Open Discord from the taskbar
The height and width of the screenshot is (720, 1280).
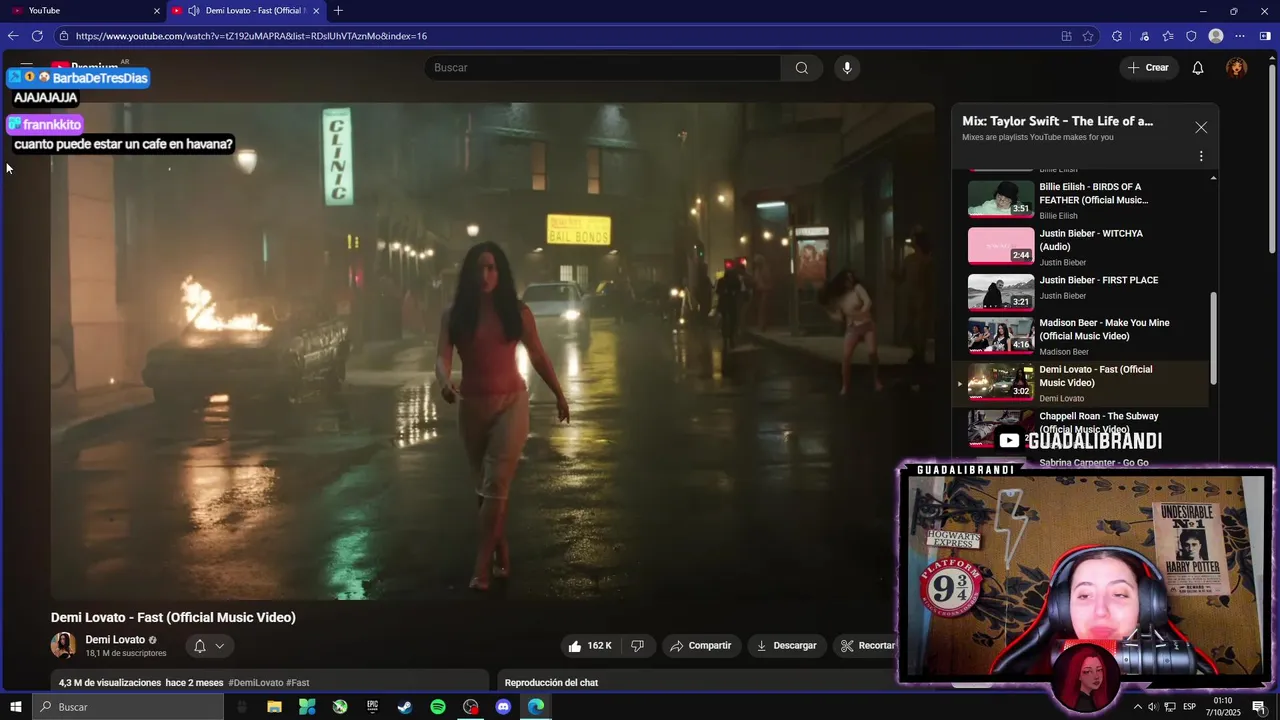[503, 707]
